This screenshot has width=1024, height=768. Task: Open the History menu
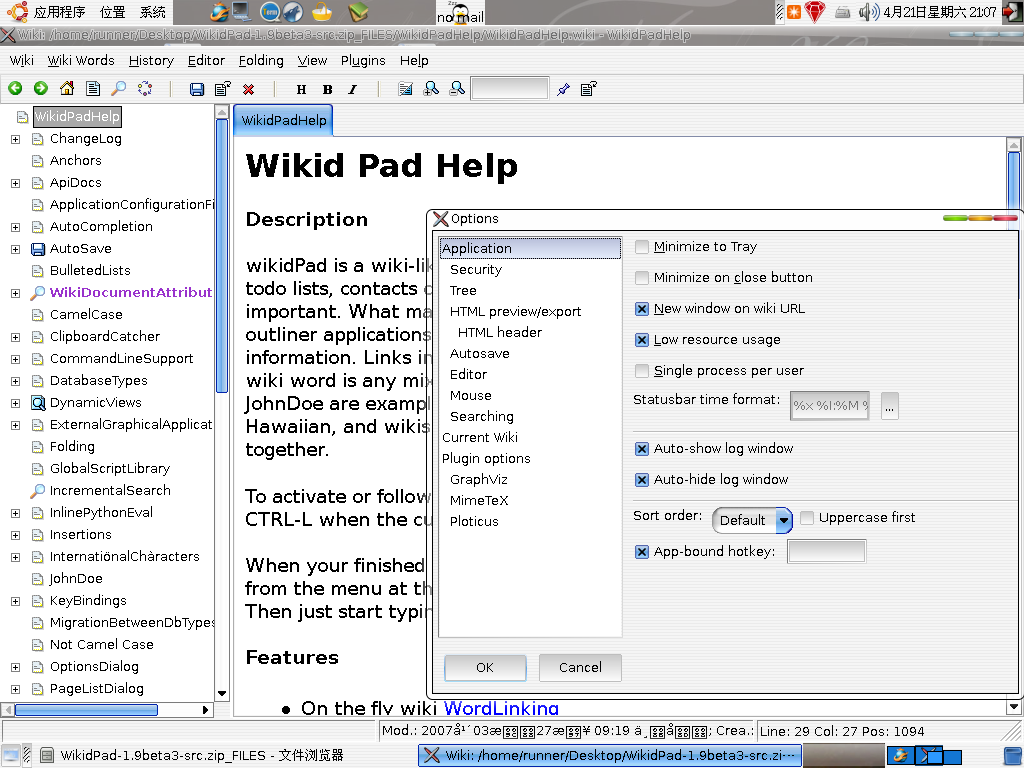[151, 61]
